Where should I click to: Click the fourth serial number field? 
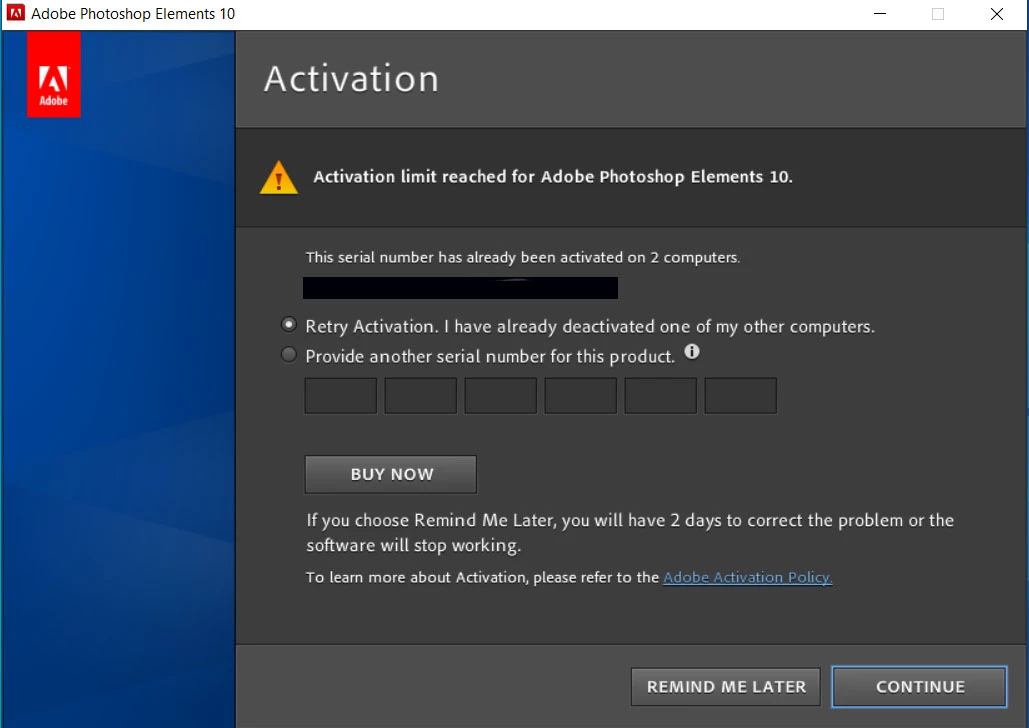581,395
